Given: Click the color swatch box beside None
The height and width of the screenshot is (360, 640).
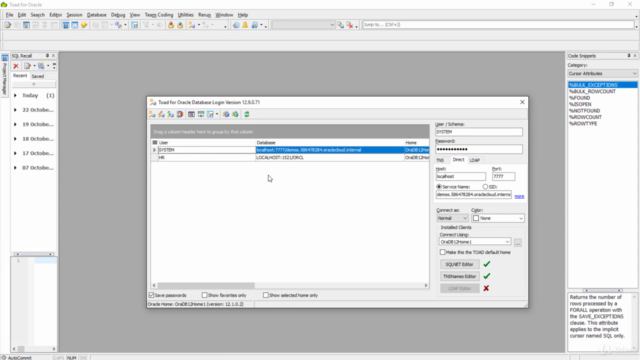Looking at the screenshot, I should [476, 218].
